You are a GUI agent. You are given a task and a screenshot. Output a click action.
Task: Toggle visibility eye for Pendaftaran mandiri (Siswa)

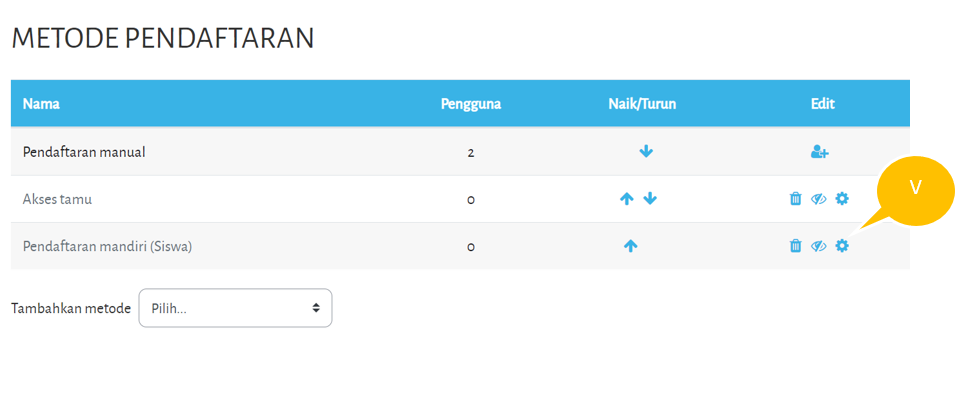[x=819, y=246]
